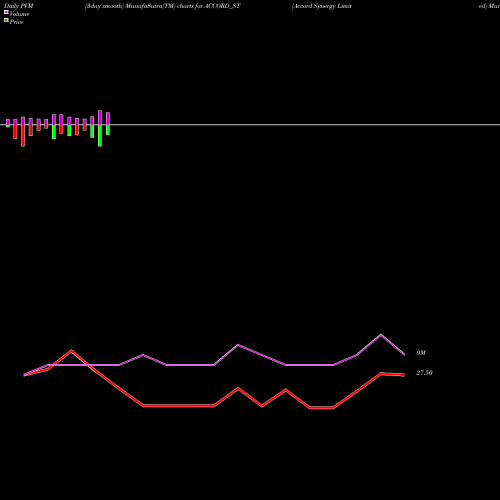Image resolution: width=500 pixels, height=500 pixels.
Task: Click the "Accord Synergy Limit" company name text
Action: pyautogui.click(x=322, y=6)
